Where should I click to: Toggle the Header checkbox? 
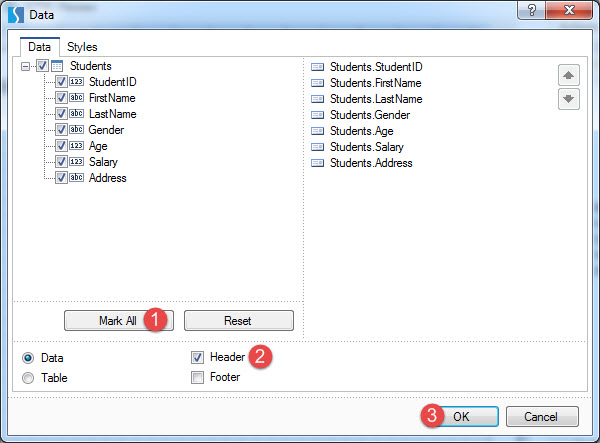coord(198,357)
